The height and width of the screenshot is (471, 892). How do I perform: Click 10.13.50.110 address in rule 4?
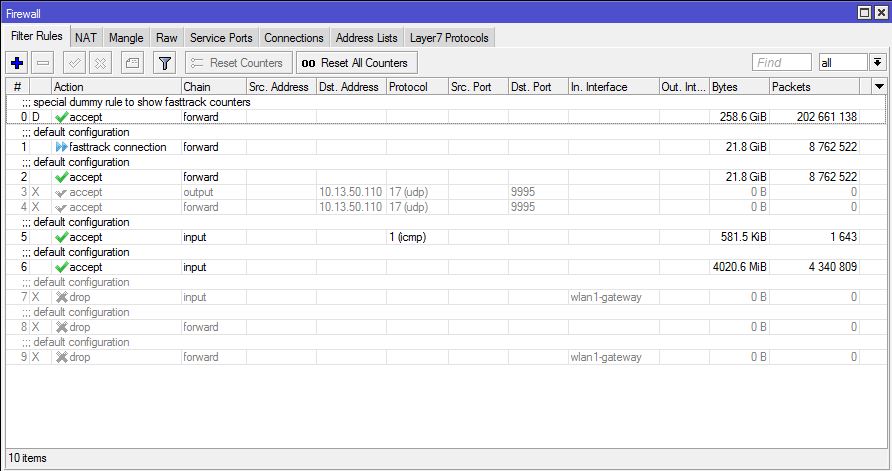(x=350, y=207)
